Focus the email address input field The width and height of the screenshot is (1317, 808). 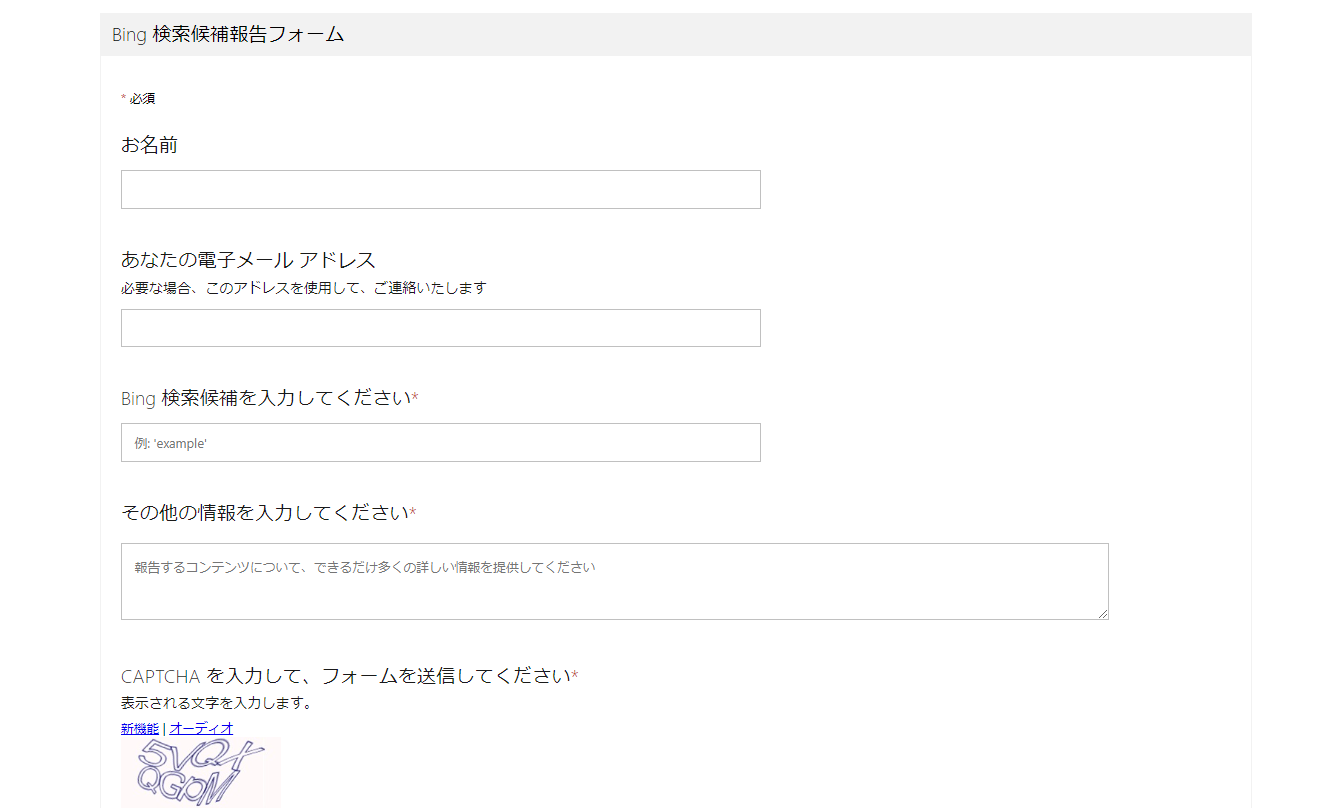click(x=440, y=328)
